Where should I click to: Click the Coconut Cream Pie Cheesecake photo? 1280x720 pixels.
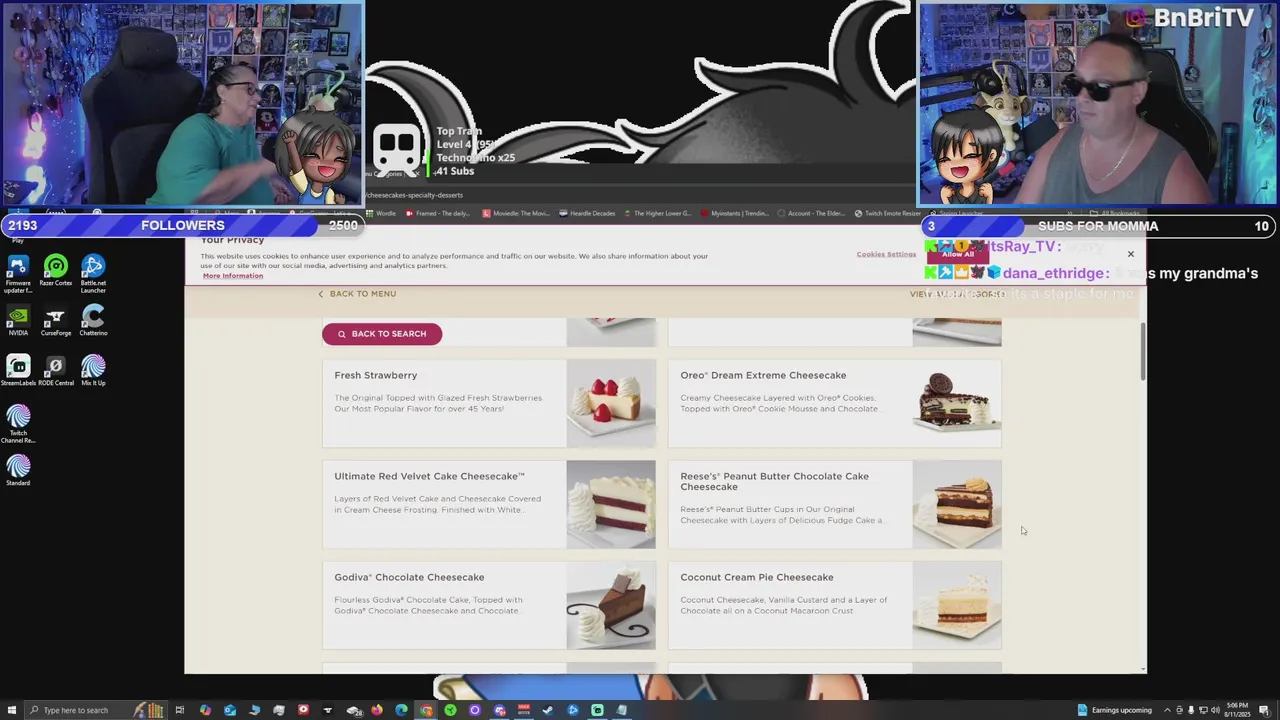(x=957, y=606)
